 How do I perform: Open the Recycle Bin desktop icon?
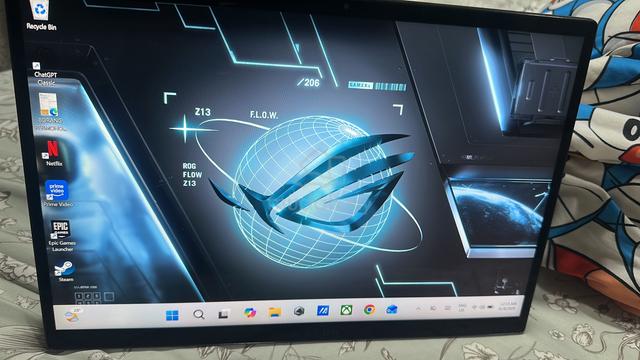point(40,16)
